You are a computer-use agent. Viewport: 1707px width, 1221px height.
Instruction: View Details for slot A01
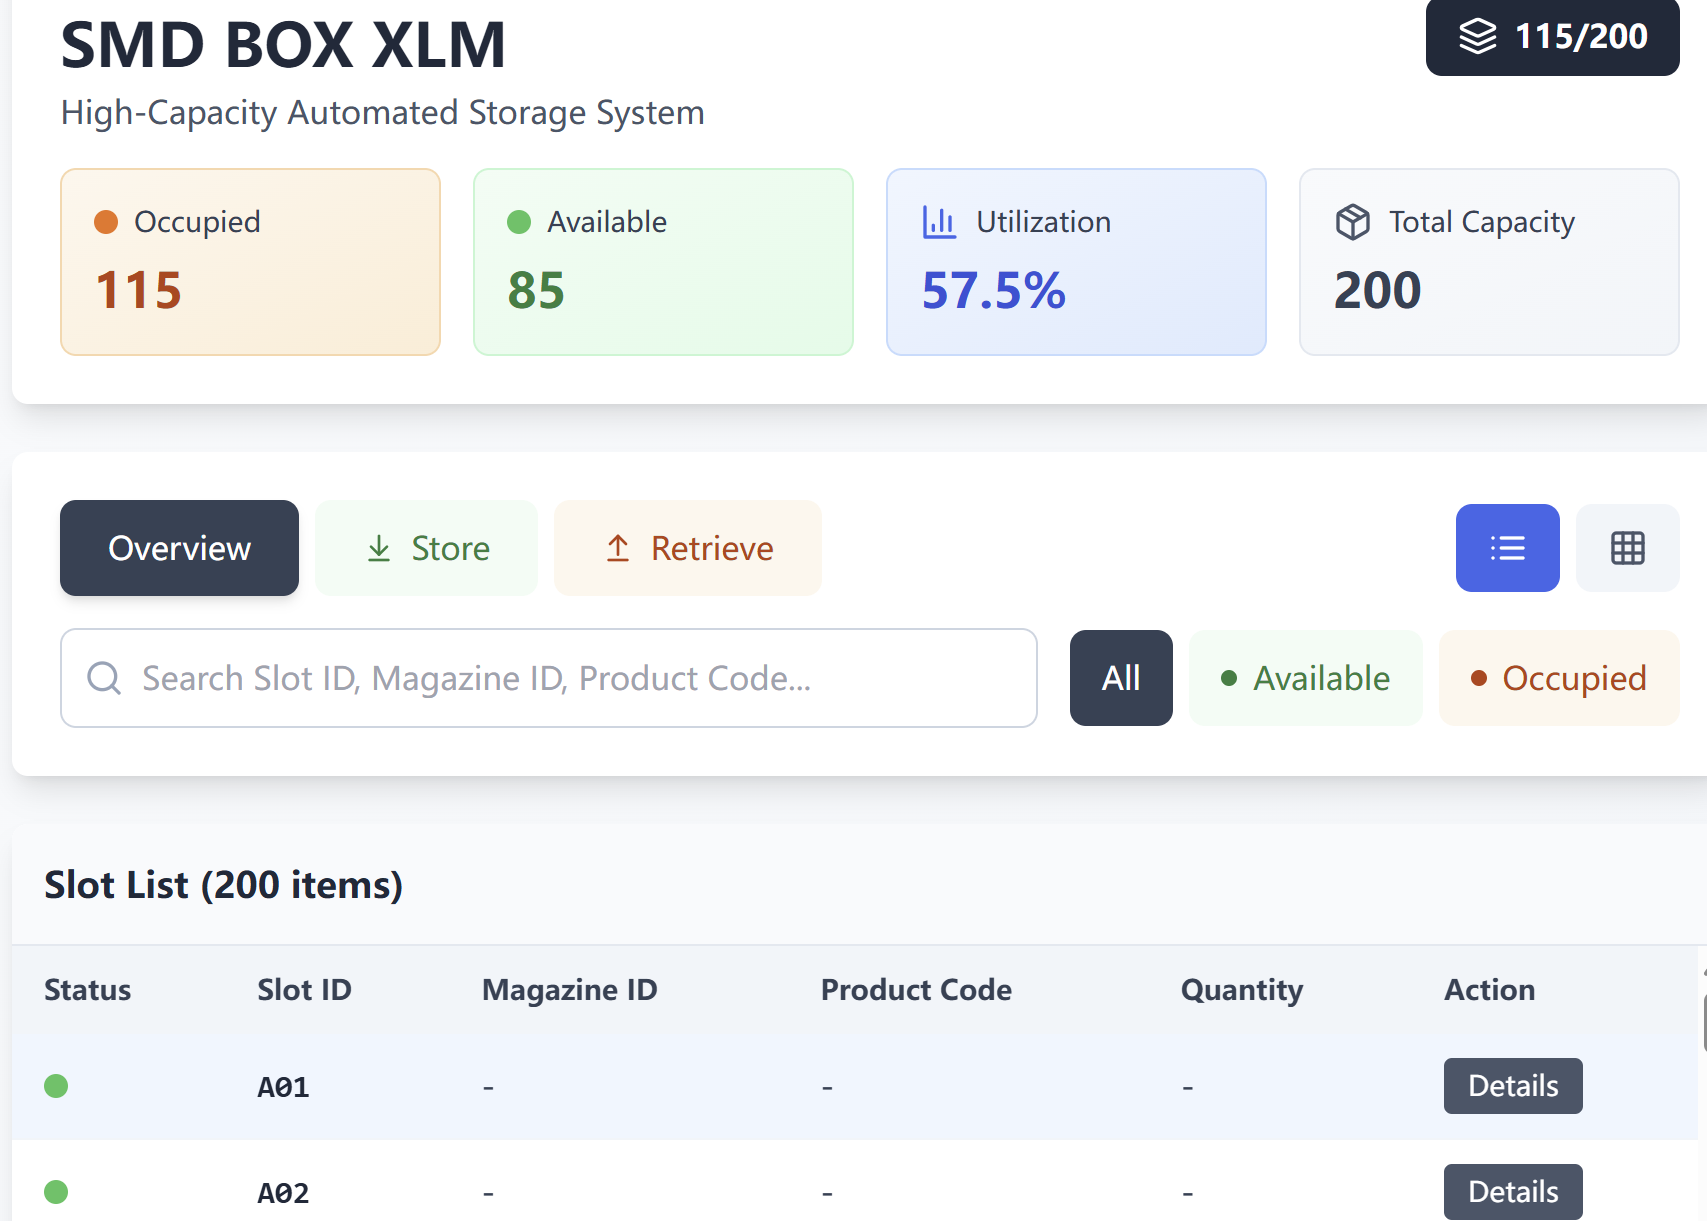click(1512, 1086)
